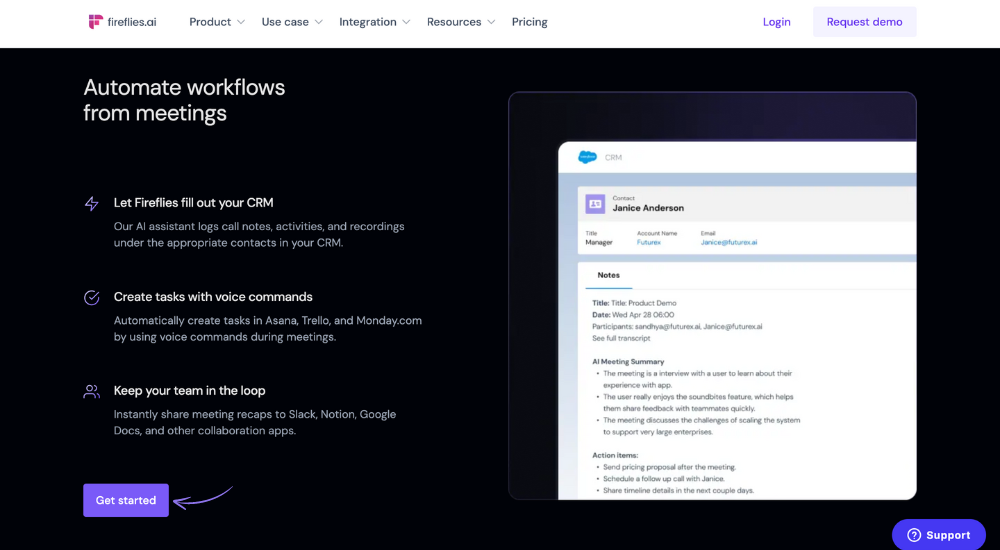This screenshot has height=550, width=1000.
Task: Click the Get started button
Action: (x=126, y=500)
